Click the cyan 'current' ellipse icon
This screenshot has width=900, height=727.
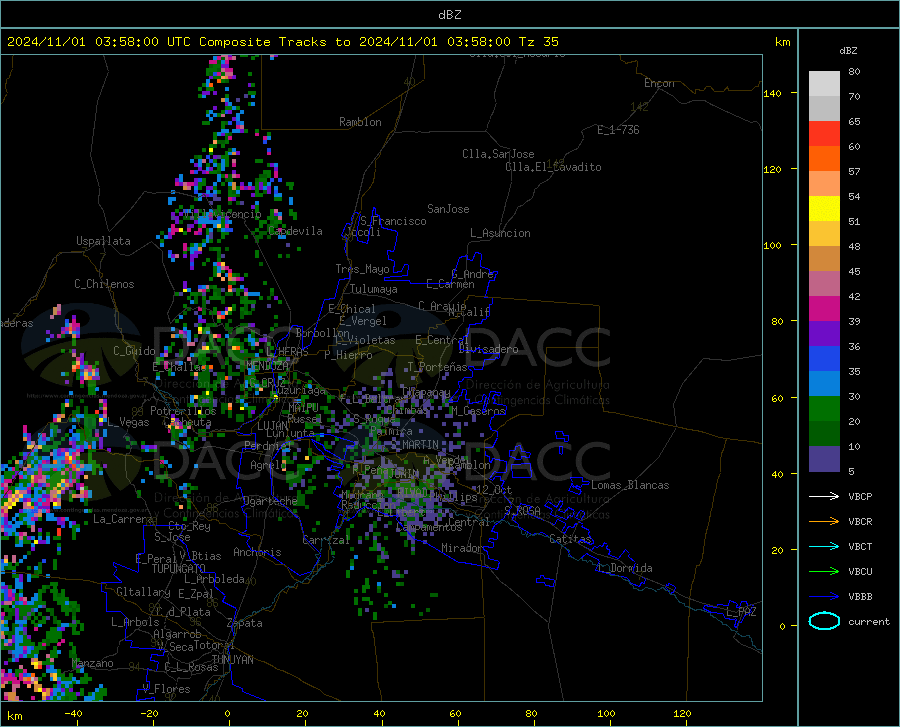(x=824, y=621)
